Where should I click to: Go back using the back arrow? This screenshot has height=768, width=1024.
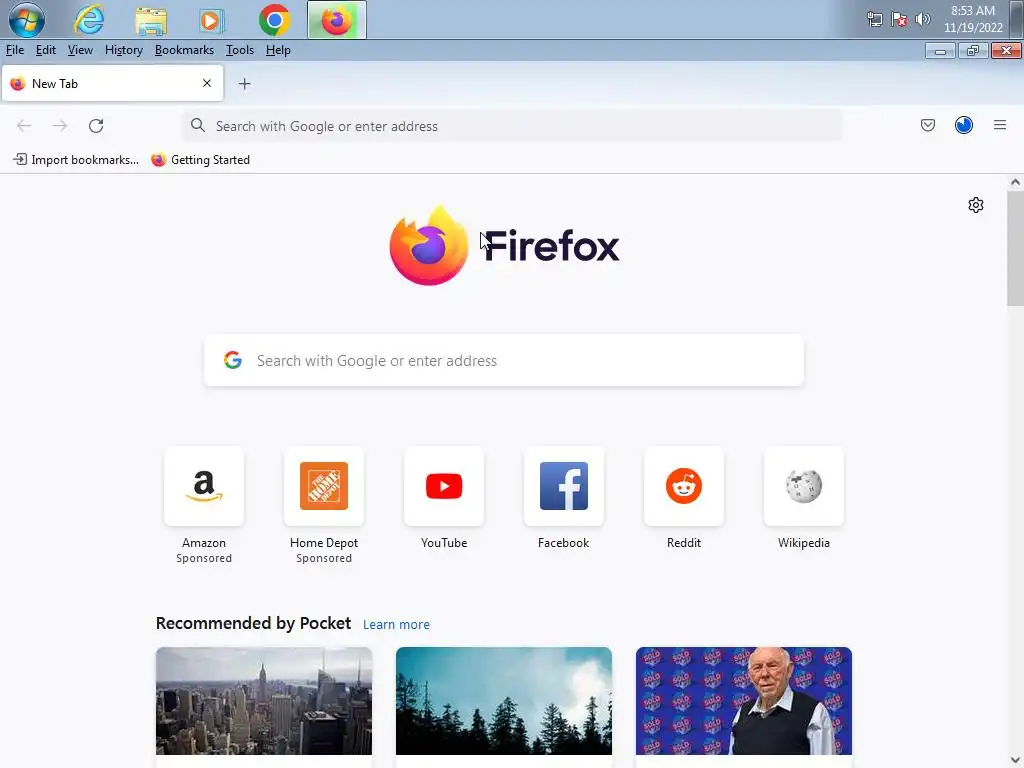pos(24,125)
